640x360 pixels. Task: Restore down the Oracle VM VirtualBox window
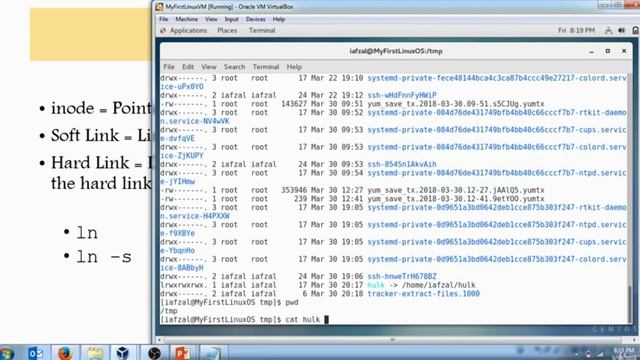(x=618, y=5)
